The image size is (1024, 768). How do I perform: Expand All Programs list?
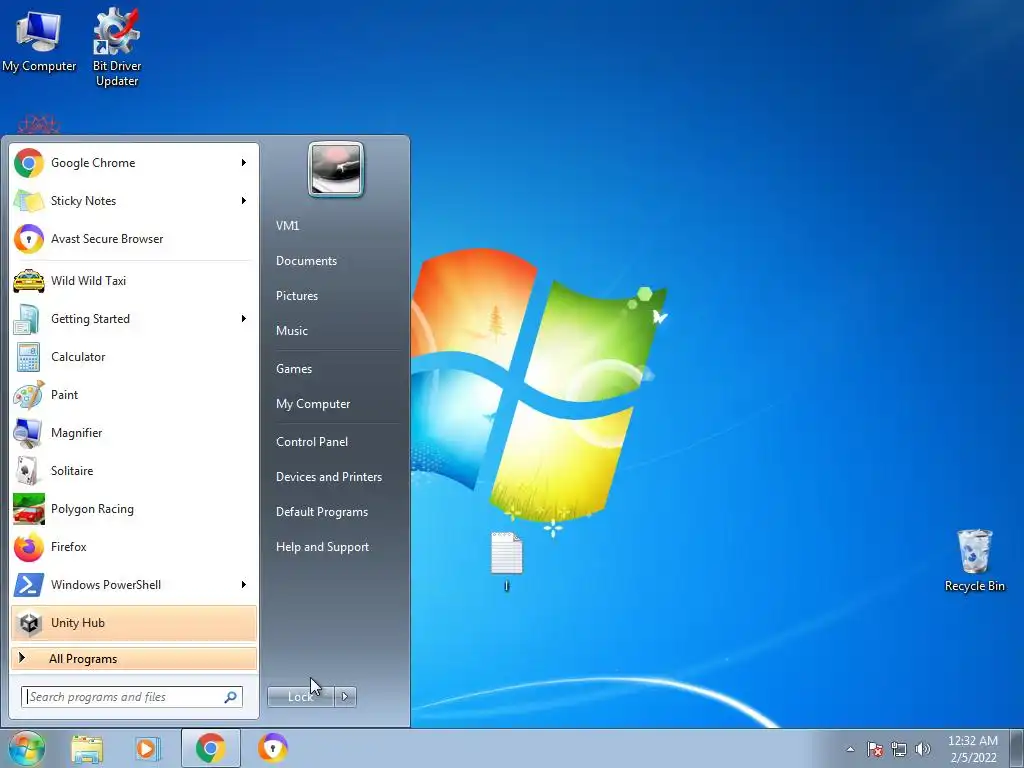pos(134,658)
